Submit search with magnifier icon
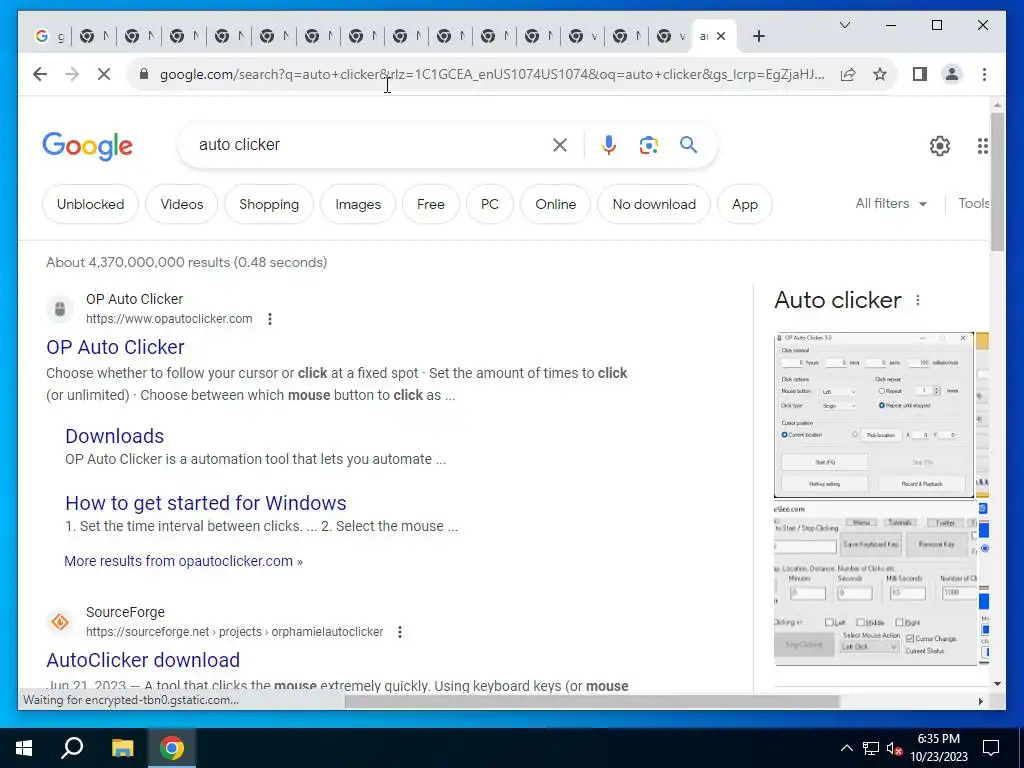 pos(688,144)
